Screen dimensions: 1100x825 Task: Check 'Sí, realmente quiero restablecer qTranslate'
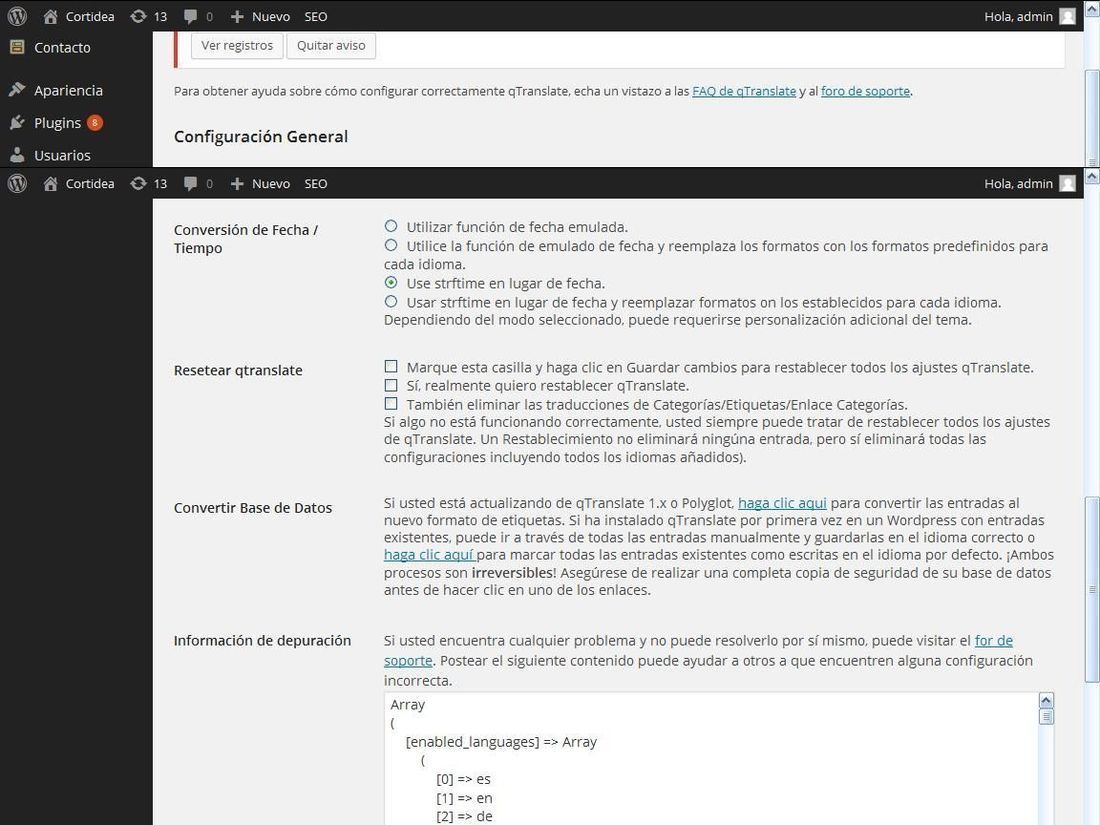[x=391, y=385]
